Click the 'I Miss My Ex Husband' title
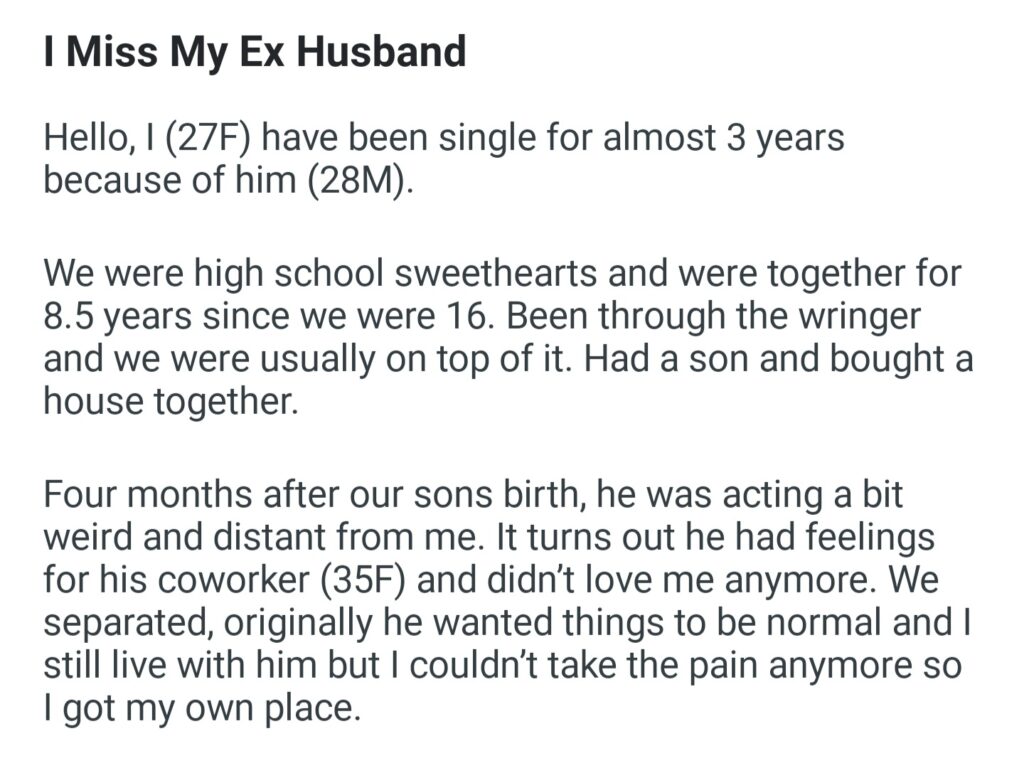Viewport: 1024px width, 773px height. point(255,52)
